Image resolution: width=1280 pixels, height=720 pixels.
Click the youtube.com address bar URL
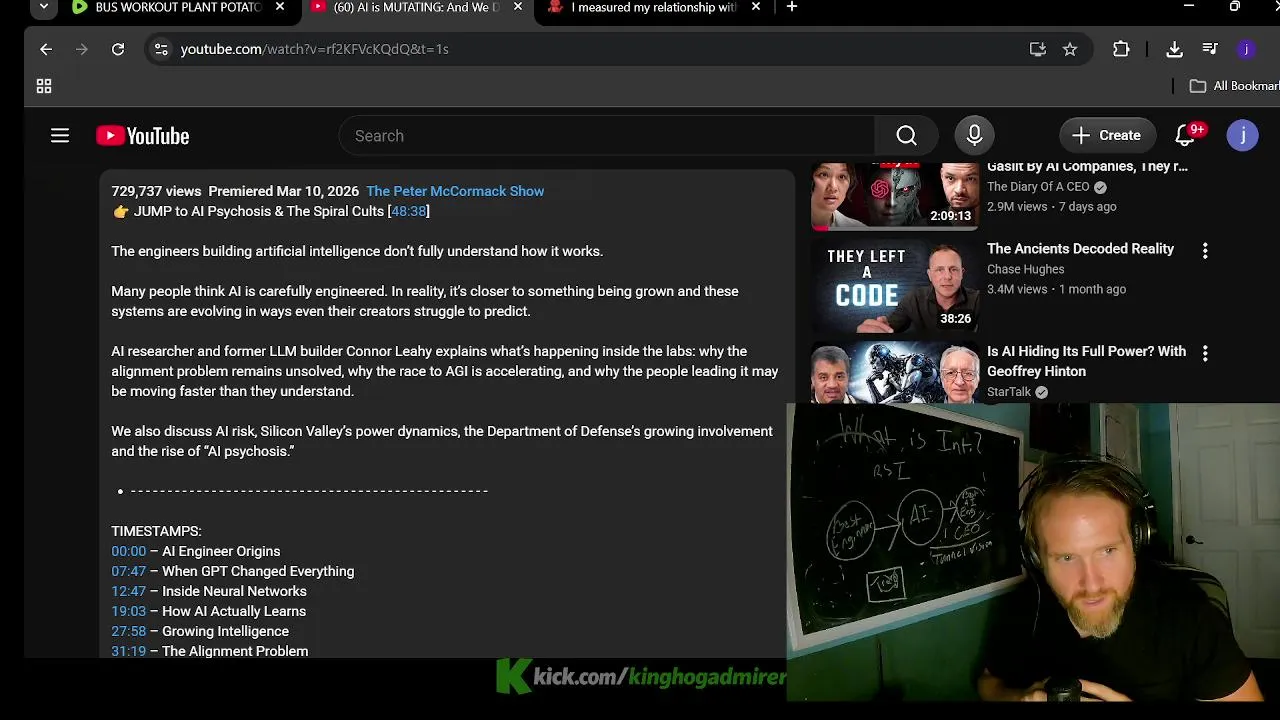click(314, 49)
